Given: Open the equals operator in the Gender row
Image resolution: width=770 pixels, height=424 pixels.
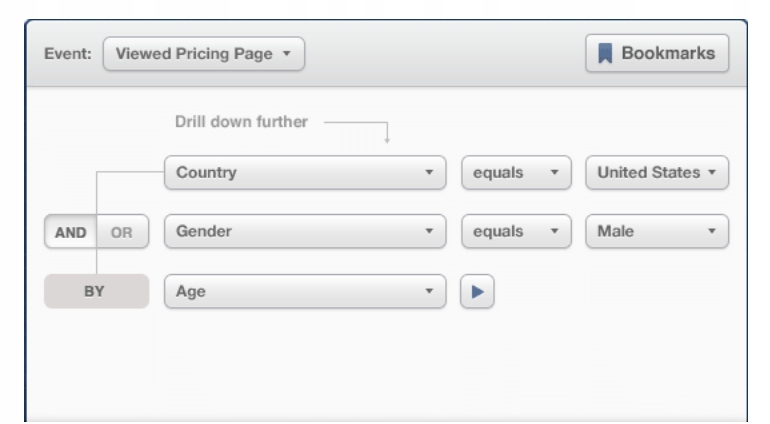Looking at the screenshot, I should point(515,232).
